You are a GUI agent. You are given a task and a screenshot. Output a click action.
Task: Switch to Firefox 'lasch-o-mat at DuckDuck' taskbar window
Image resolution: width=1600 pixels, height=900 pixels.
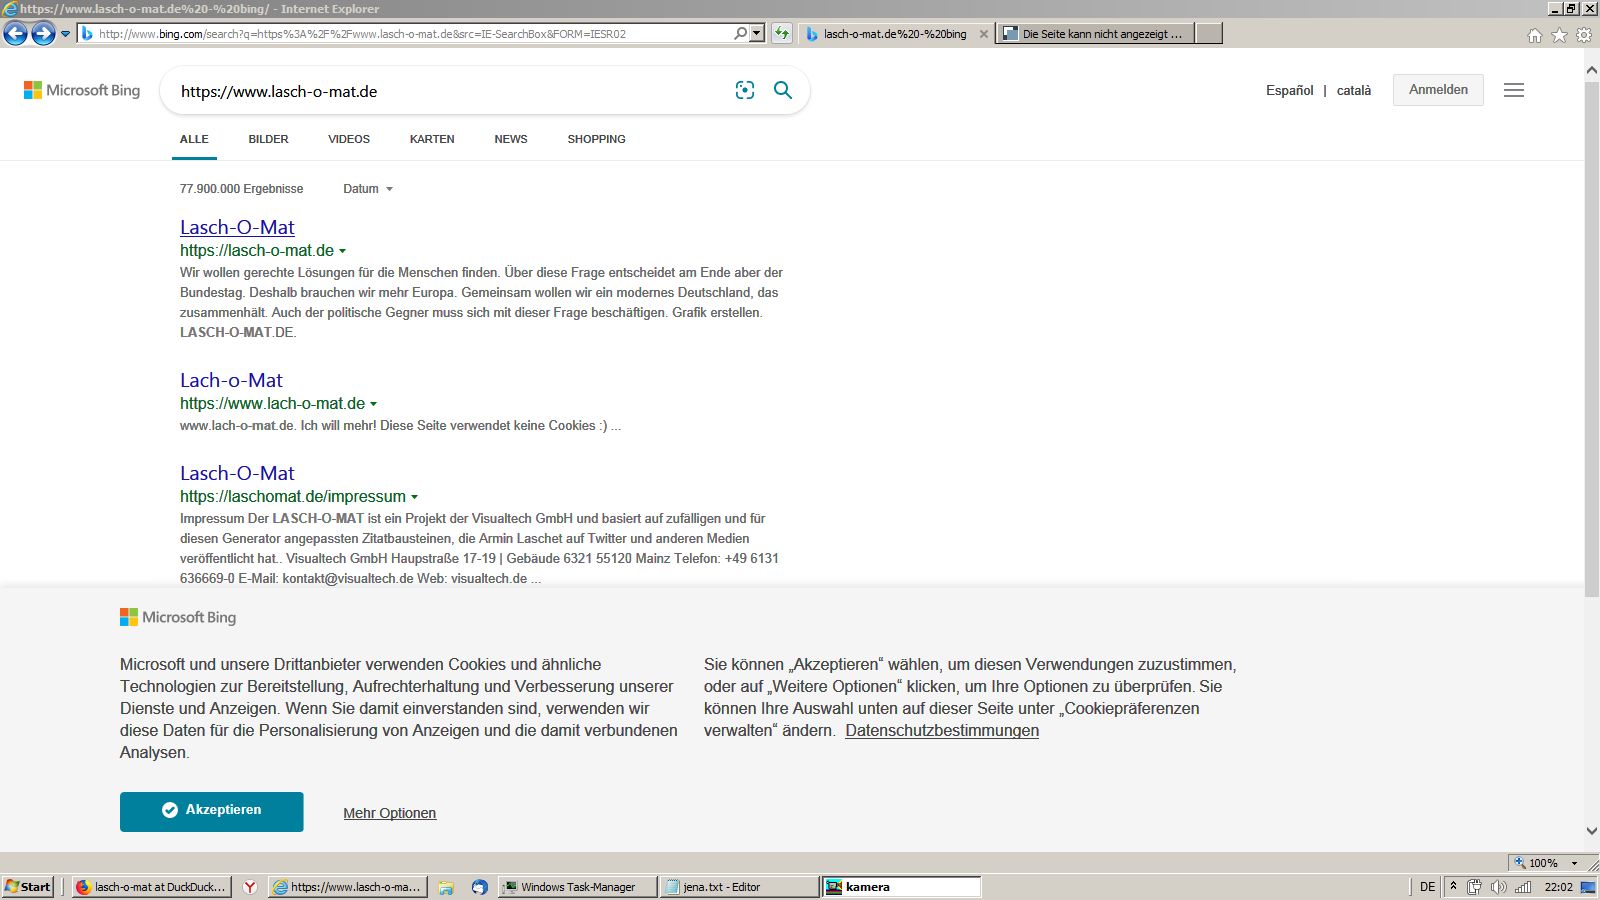152,887
